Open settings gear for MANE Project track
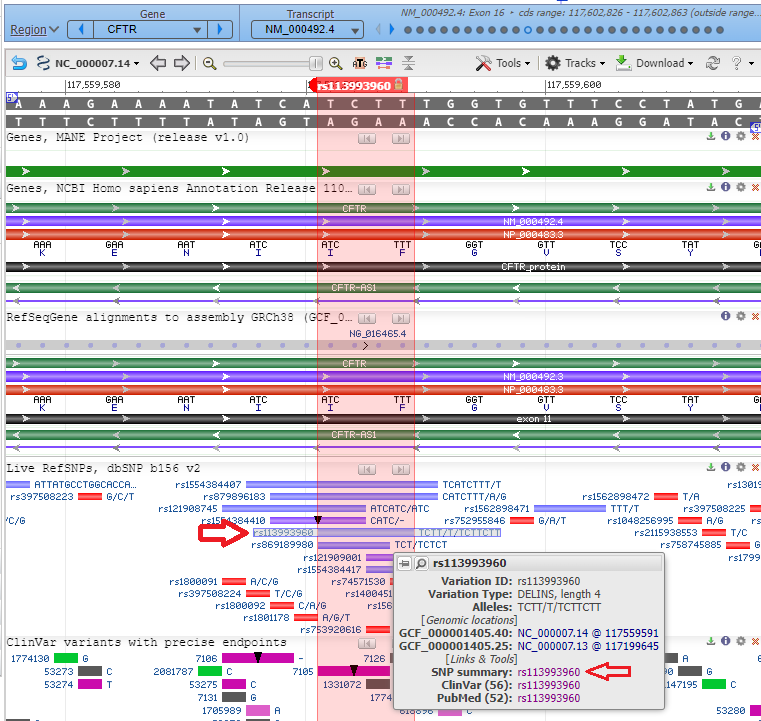Viewport: 761px width, 721px height. 741,136
